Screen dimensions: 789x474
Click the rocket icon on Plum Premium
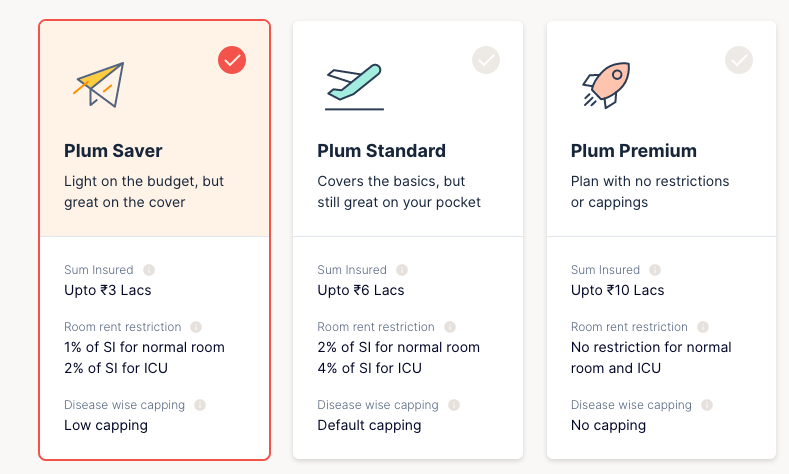tap(606, 85)
